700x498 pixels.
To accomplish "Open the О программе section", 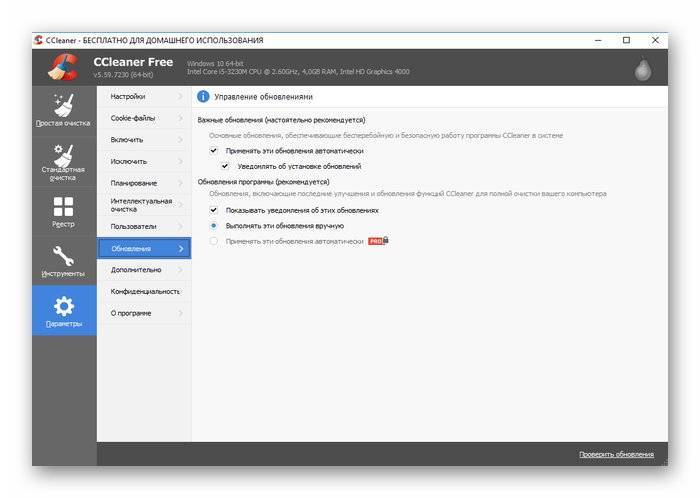I will tap(144, 313).
